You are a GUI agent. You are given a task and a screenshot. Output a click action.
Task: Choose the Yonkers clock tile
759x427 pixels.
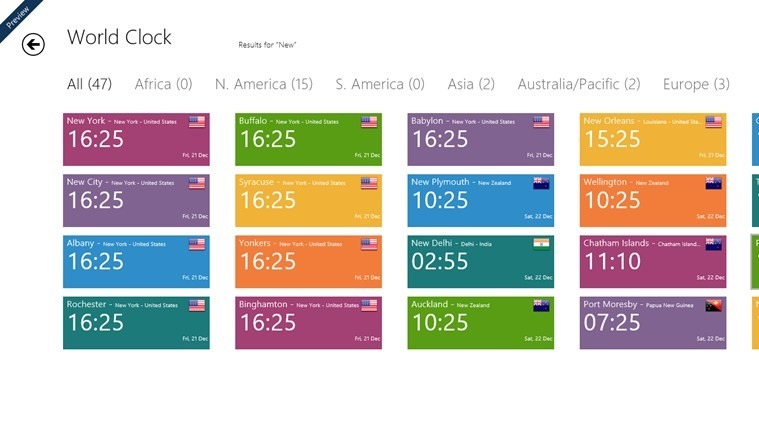coord(308,262)
